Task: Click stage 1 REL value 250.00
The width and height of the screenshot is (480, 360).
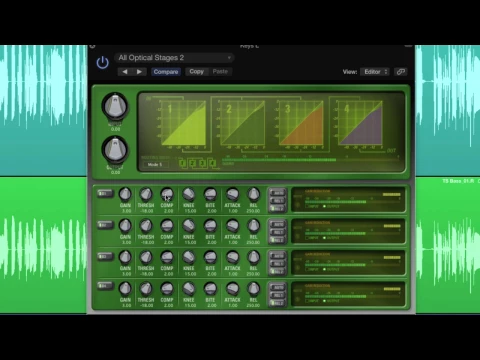Action: click(x=253, y=211)
